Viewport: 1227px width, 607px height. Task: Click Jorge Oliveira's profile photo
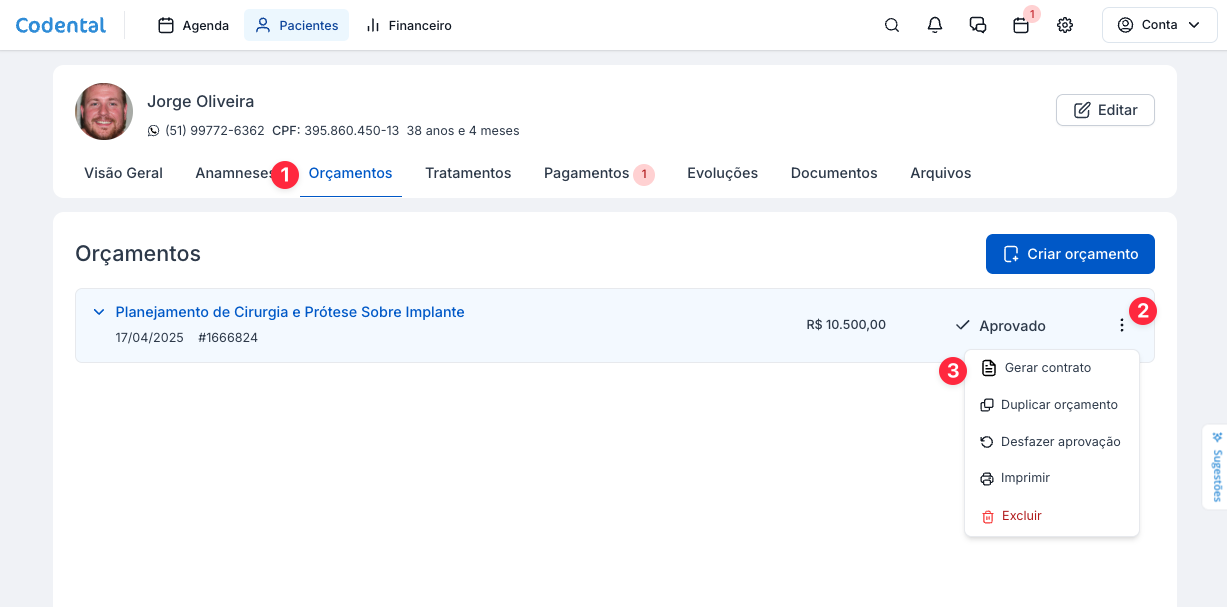coord(104,111)
